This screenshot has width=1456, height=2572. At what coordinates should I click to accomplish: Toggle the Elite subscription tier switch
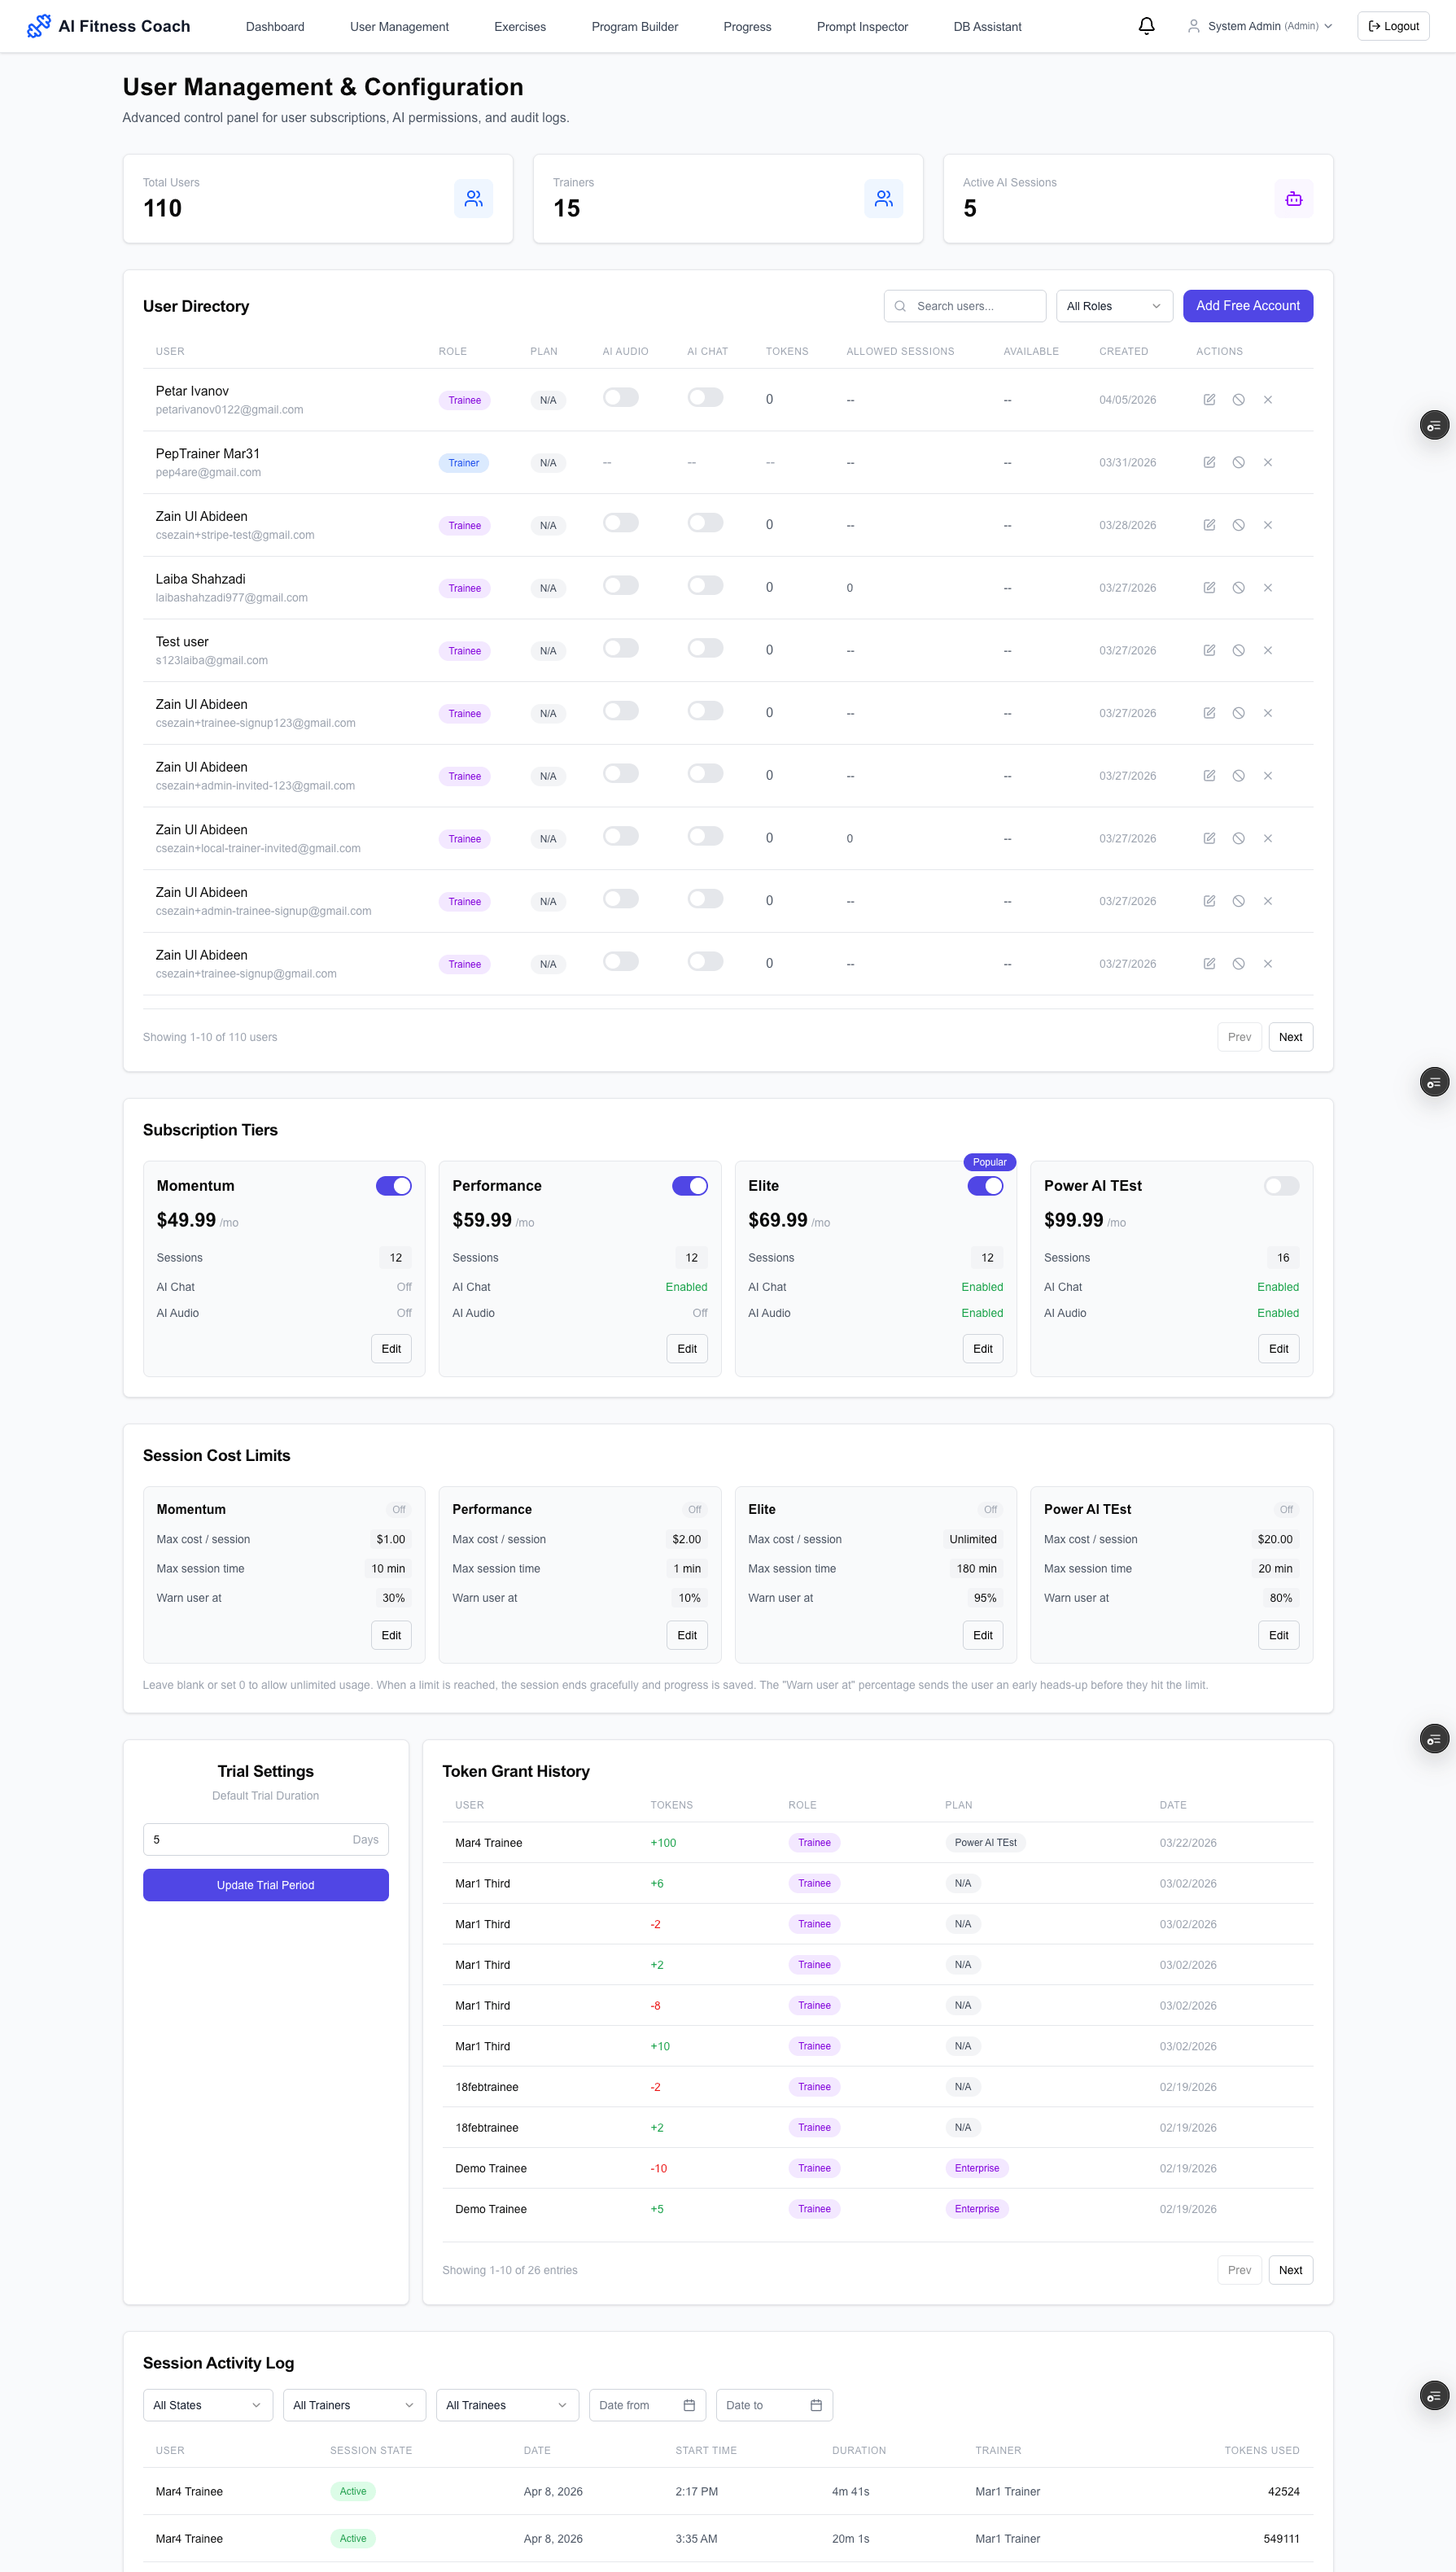(985, 1186)
